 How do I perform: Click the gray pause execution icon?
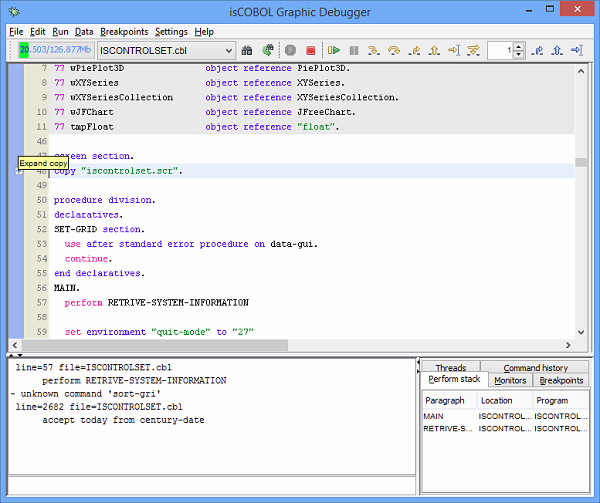290,50
